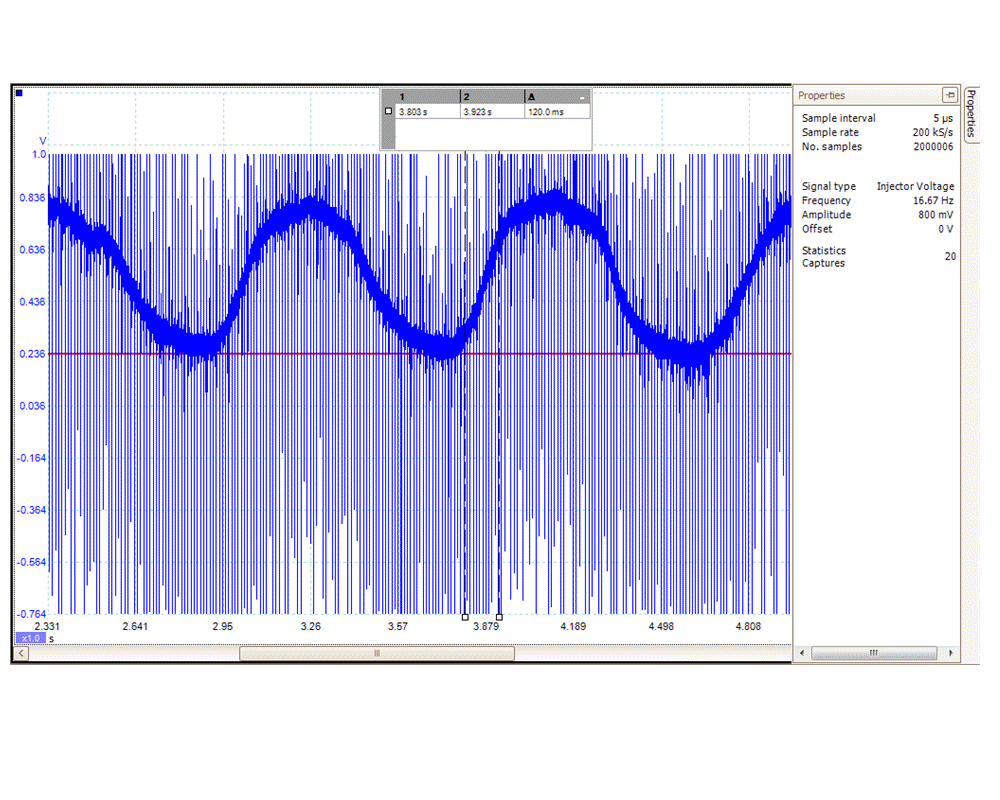
Task: Click Properties panel scrollbar left arrow
Action: pyautogui.click(x=802, y=653)
